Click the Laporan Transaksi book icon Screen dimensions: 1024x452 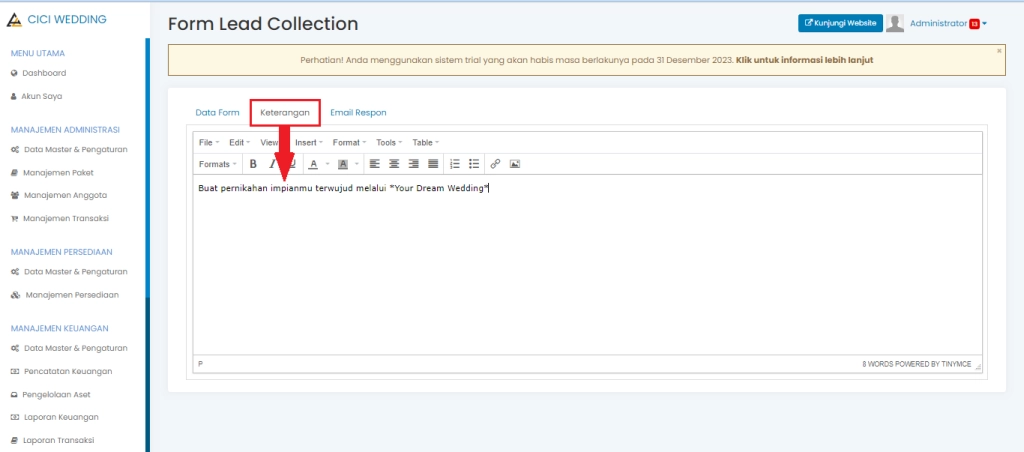(14, 440)
